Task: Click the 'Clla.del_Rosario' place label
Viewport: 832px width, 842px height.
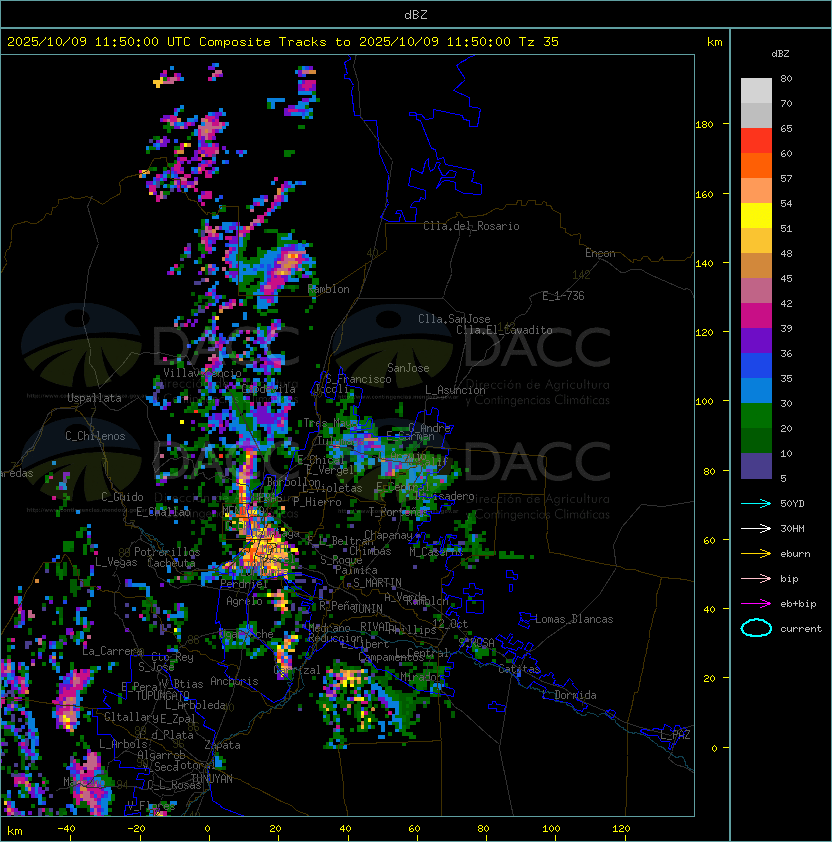Action: click(x=471, y=226)
